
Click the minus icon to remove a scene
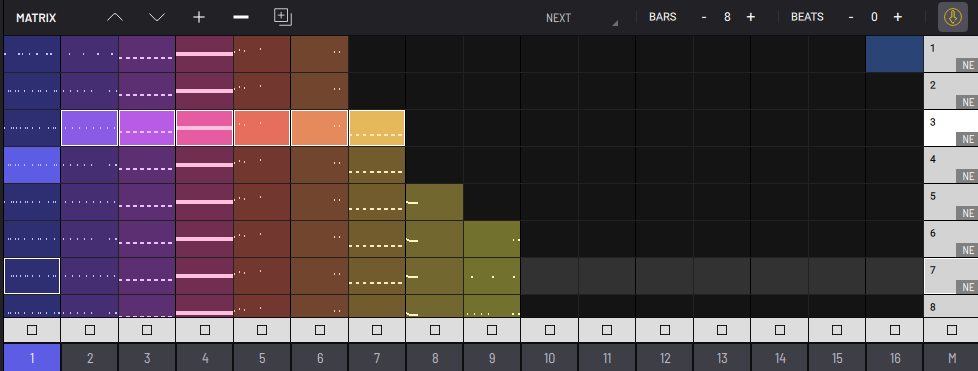[x=241, y=17]
